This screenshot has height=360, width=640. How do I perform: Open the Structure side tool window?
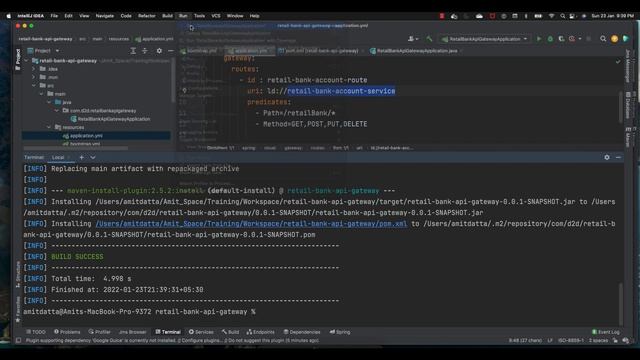pyautogui.click(x=18, y=274)
